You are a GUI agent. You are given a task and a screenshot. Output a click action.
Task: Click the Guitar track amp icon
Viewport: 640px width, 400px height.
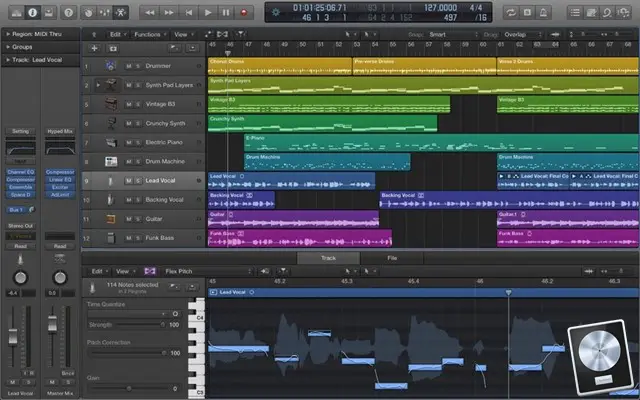click(x=109, y=218)
